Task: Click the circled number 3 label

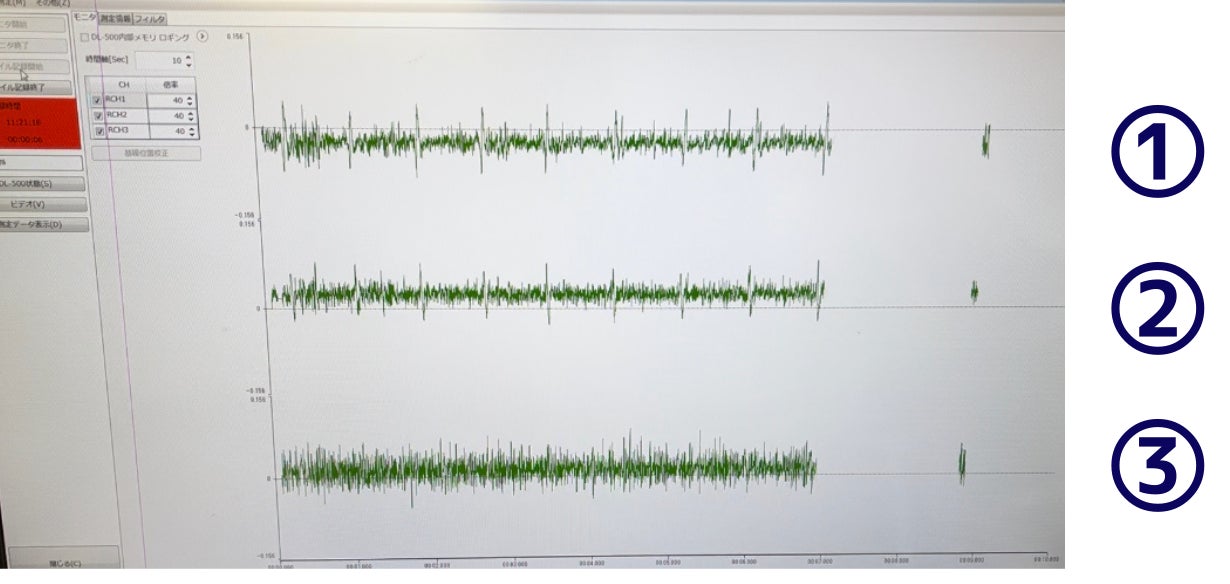Action: click(1157, 466)
